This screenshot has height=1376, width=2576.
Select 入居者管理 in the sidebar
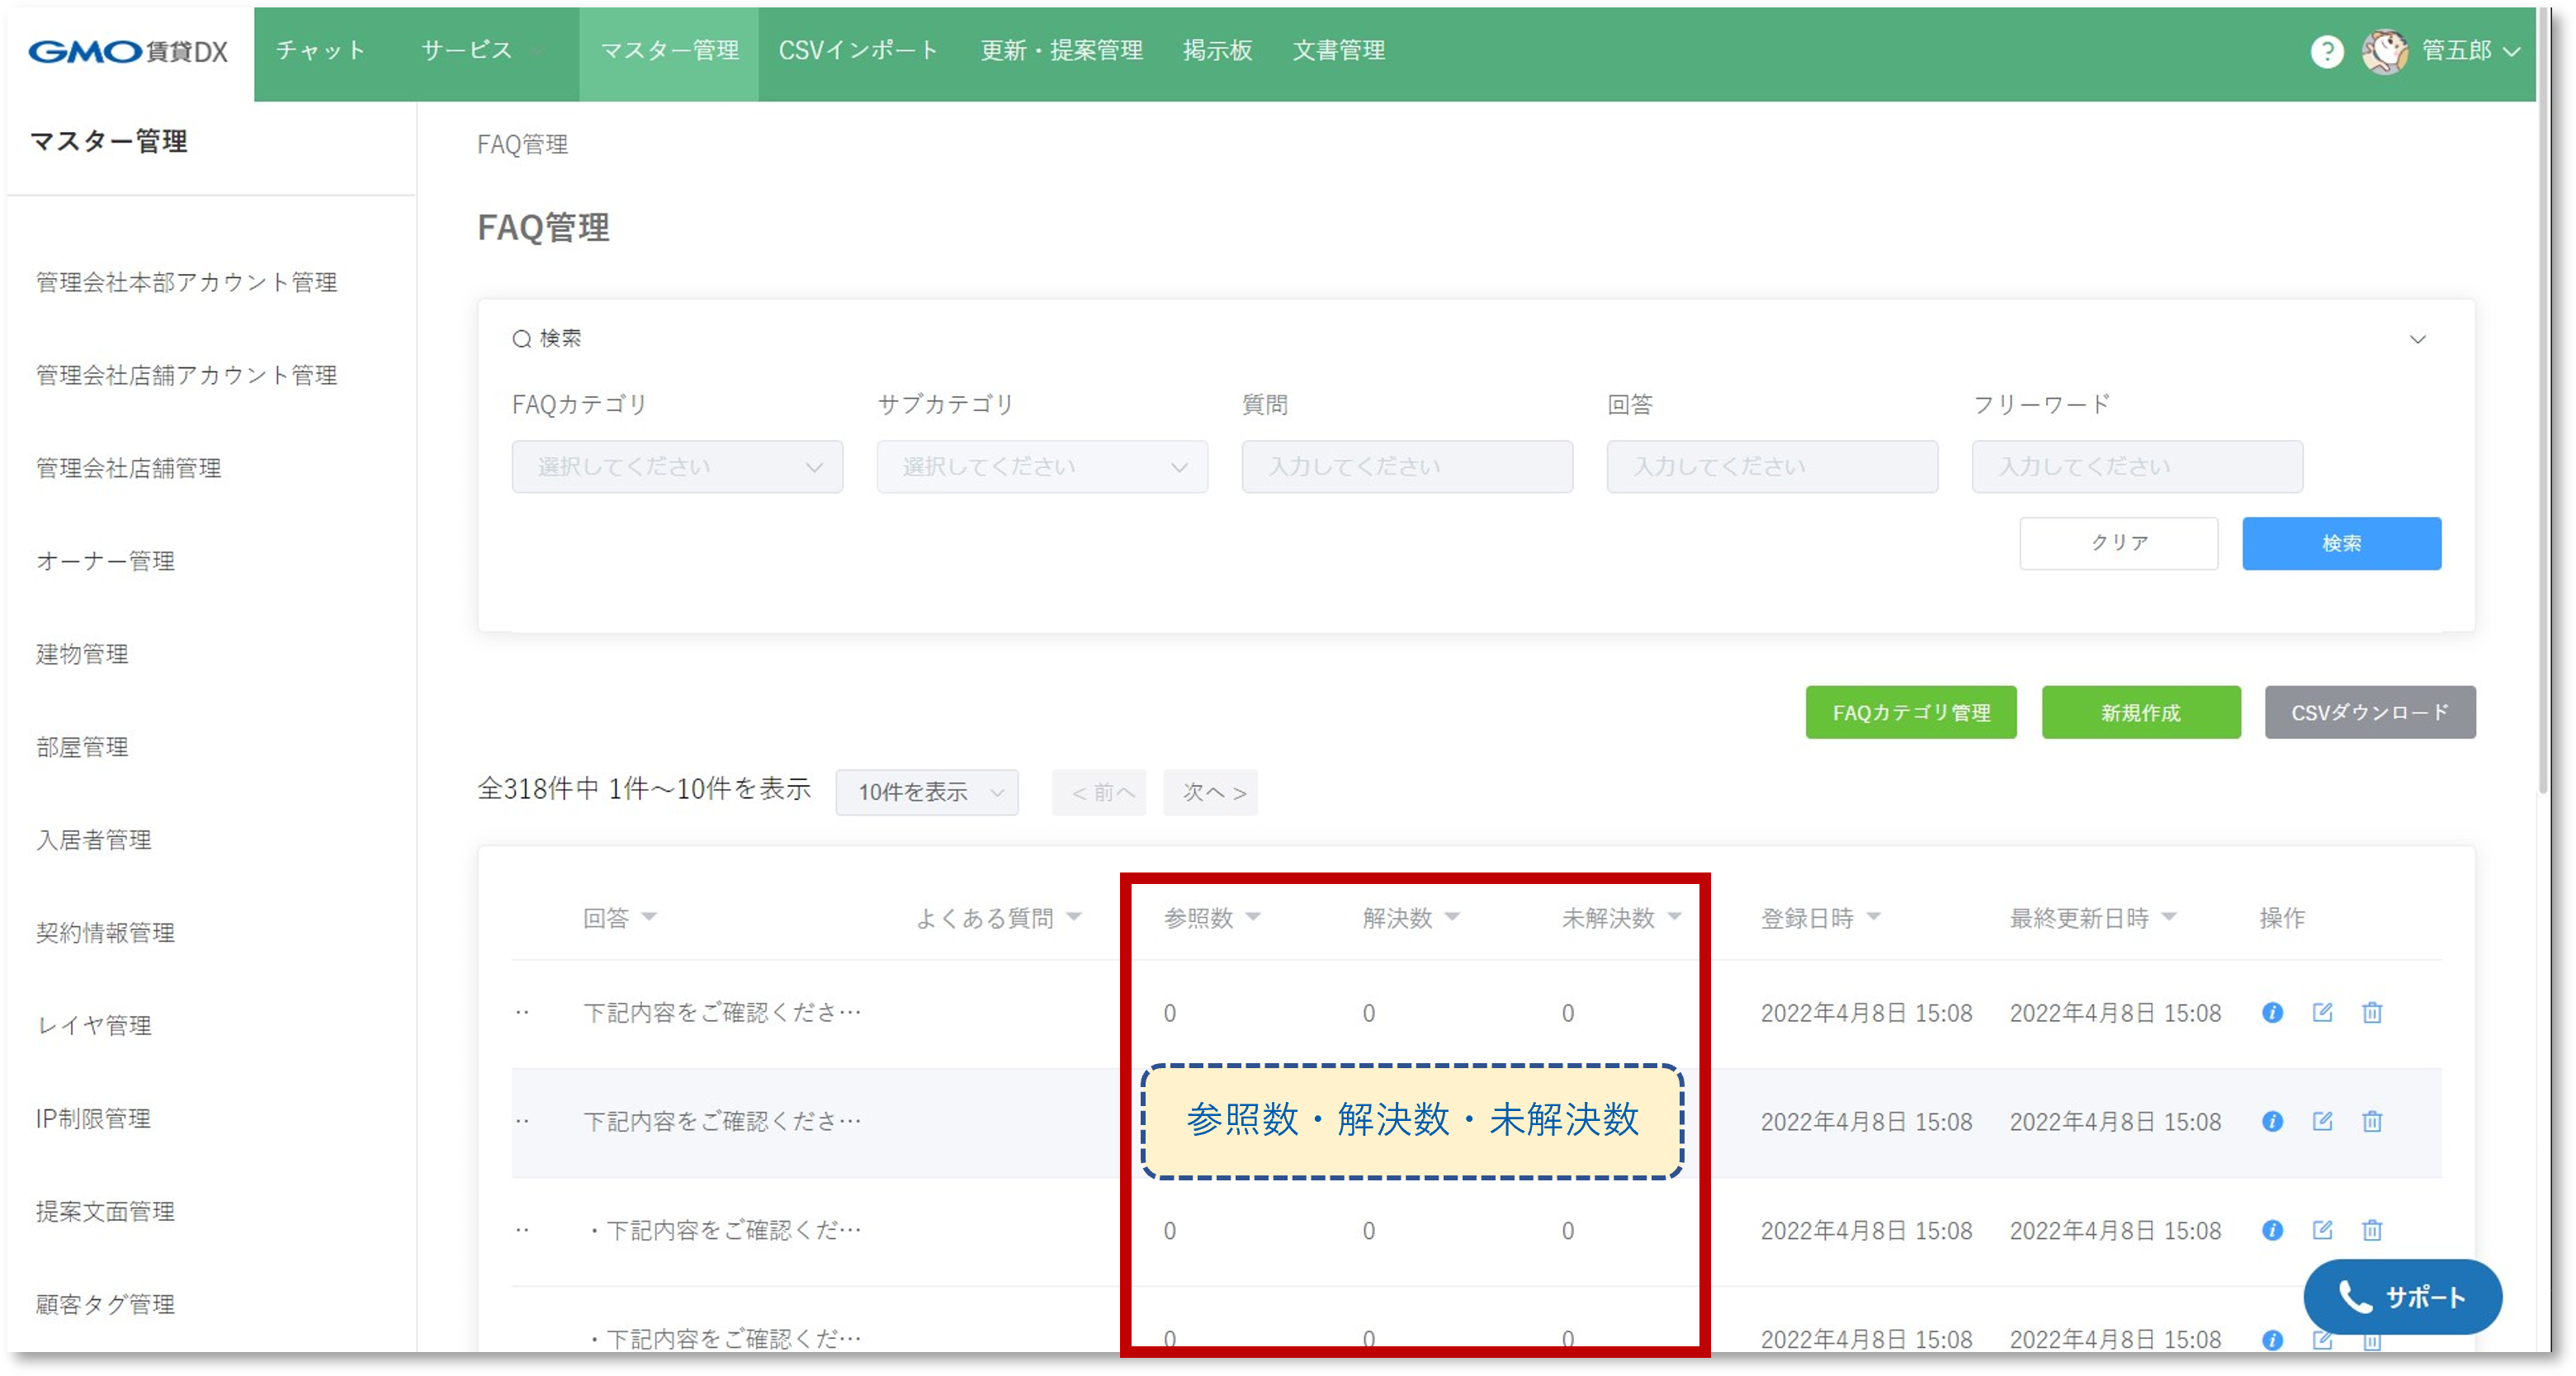tap(94, 840)
